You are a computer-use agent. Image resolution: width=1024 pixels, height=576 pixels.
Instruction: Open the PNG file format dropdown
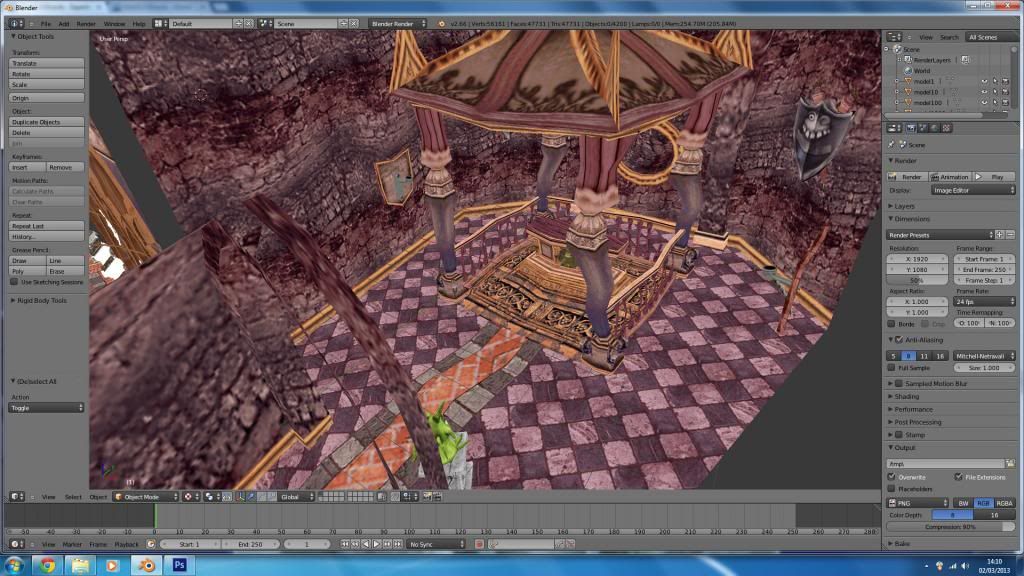tap(918, 503)
